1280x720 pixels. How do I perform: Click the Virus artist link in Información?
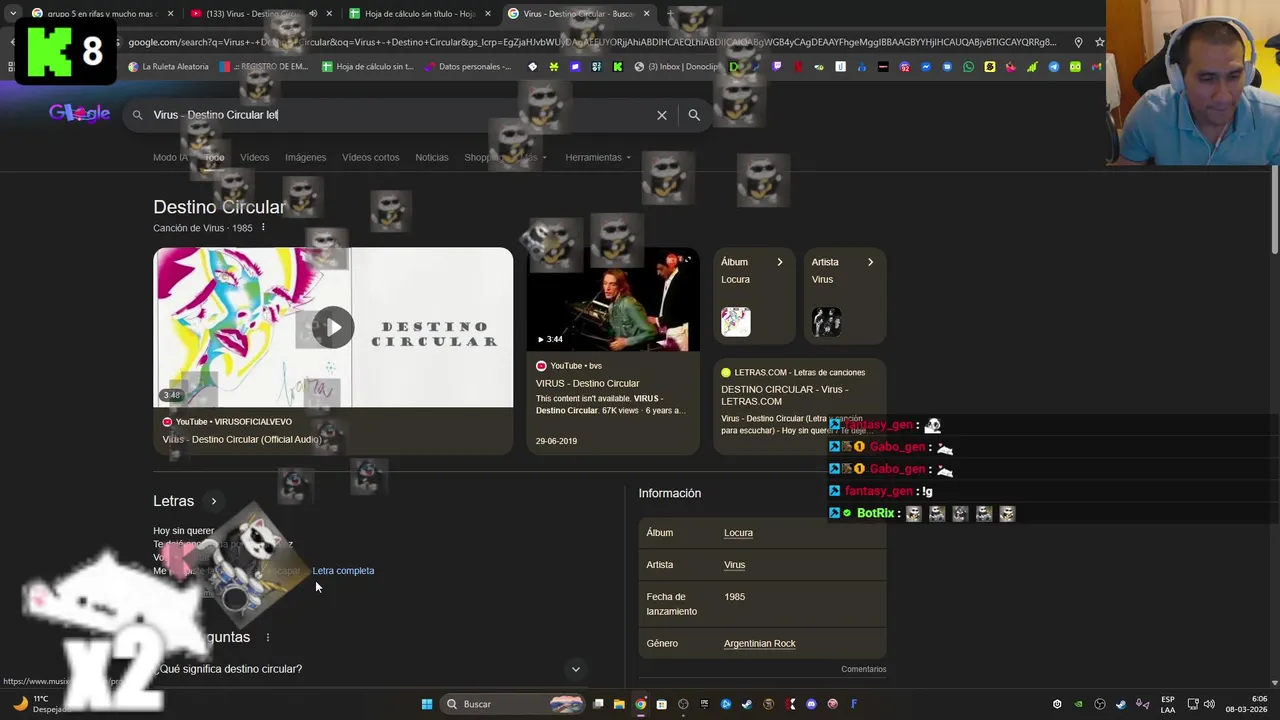coord(734,565)
